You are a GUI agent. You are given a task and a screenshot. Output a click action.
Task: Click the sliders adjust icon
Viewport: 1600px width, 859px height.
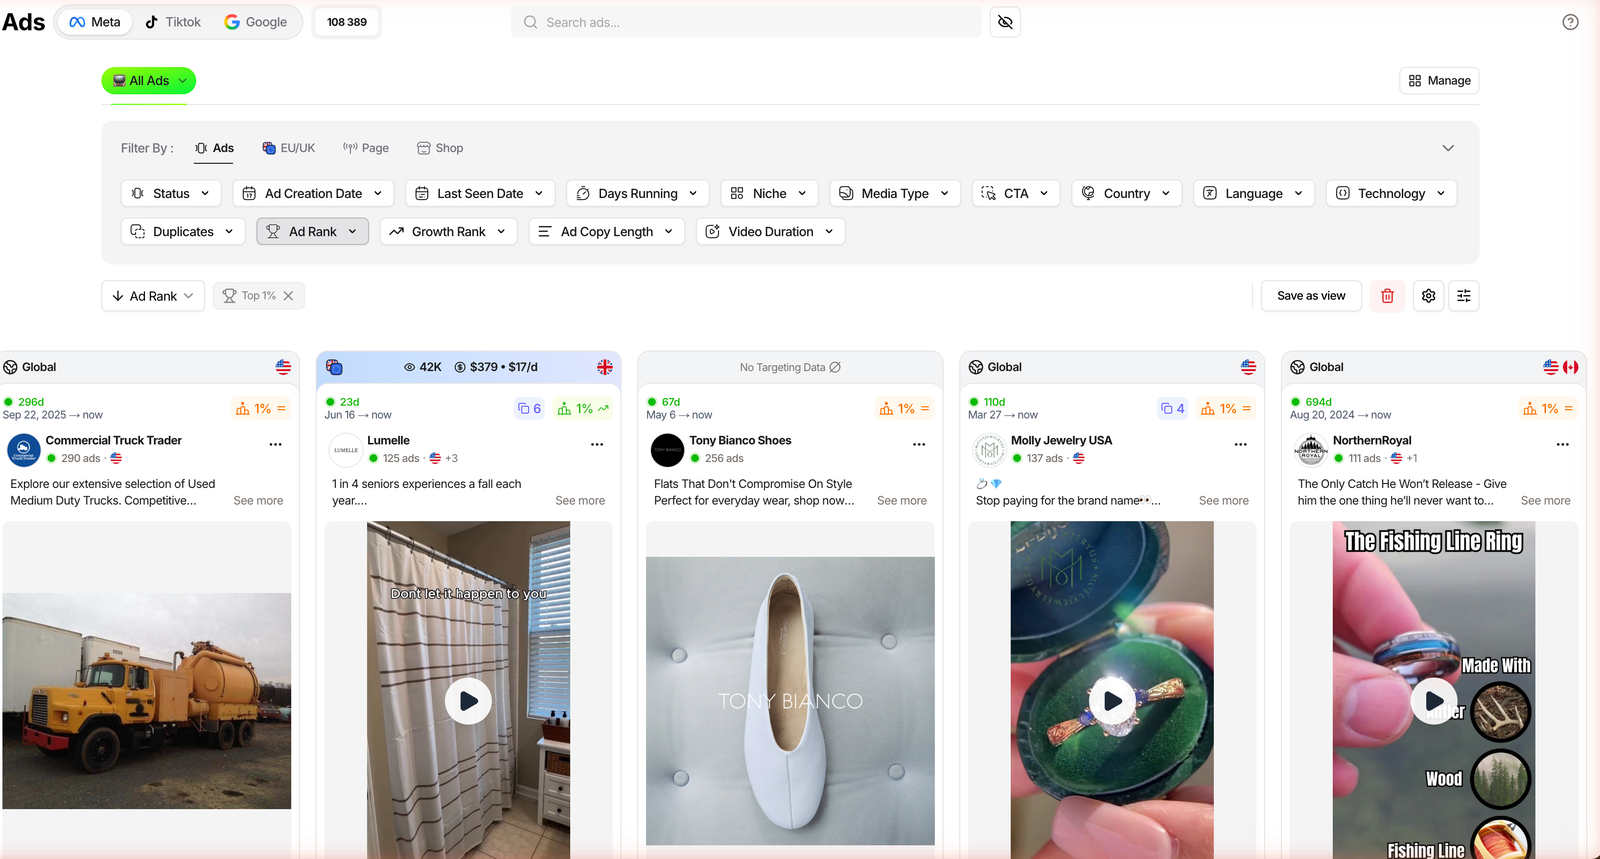pyautogui.click(x=1463, y=296)
